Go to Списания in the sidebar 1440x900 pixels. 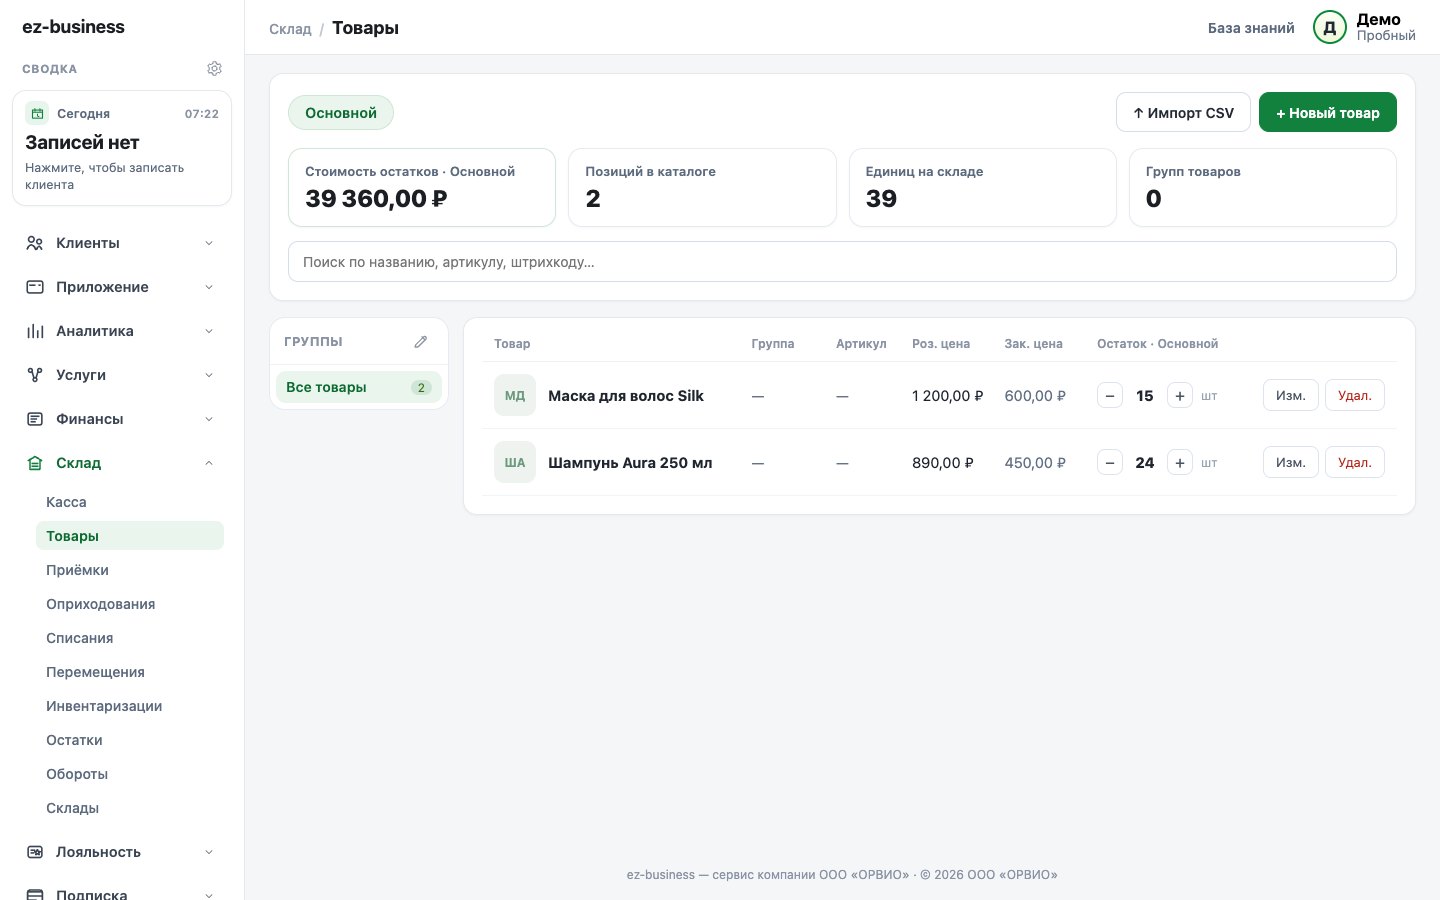(x=130, y=638)
